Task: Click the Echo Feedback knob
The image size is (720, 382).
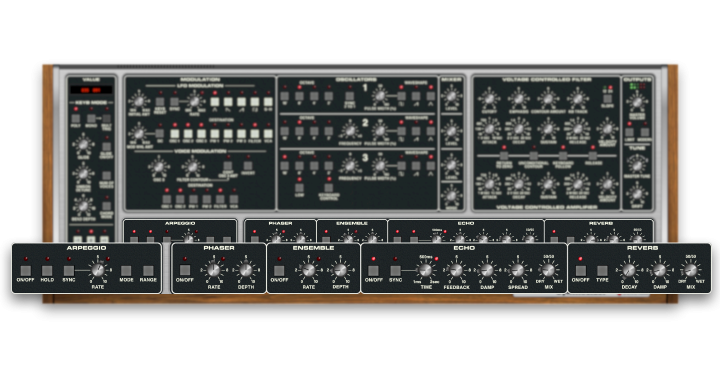Action: pyautogui.click(x=456, y=270)
